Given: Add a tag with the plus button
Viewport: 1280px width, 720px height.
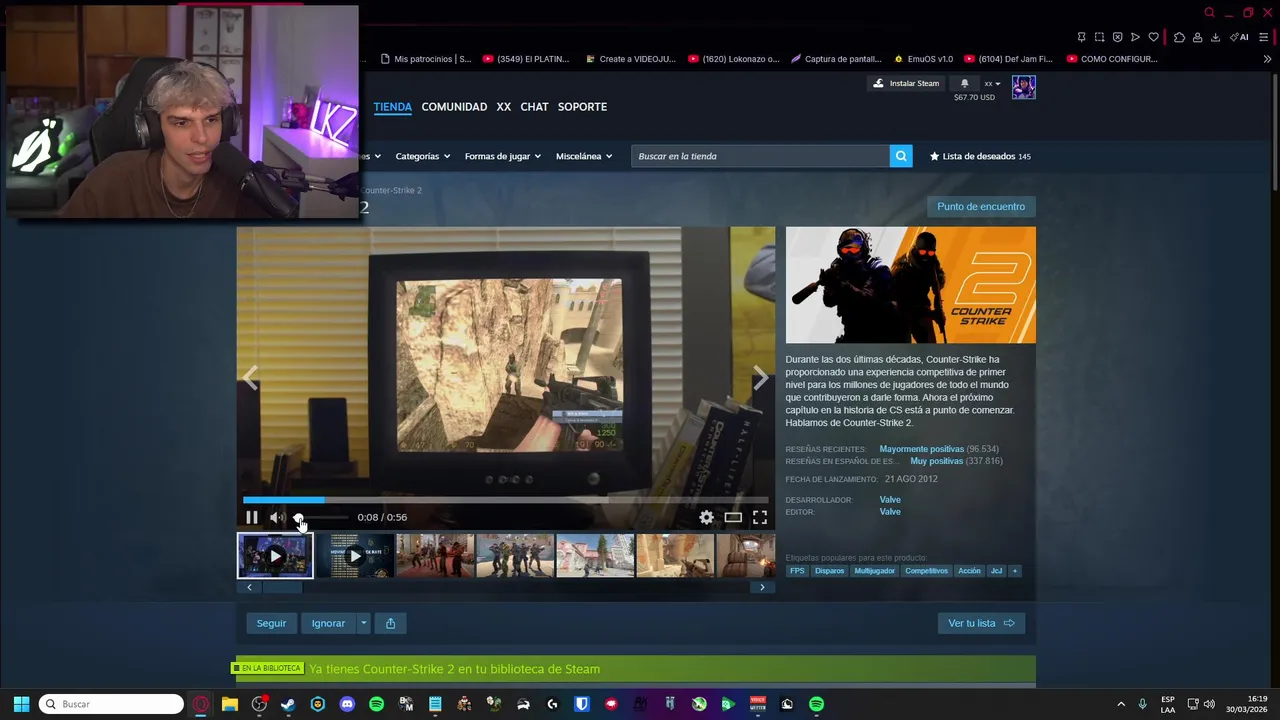Looking at the screenshot, I should (1014, 571).
